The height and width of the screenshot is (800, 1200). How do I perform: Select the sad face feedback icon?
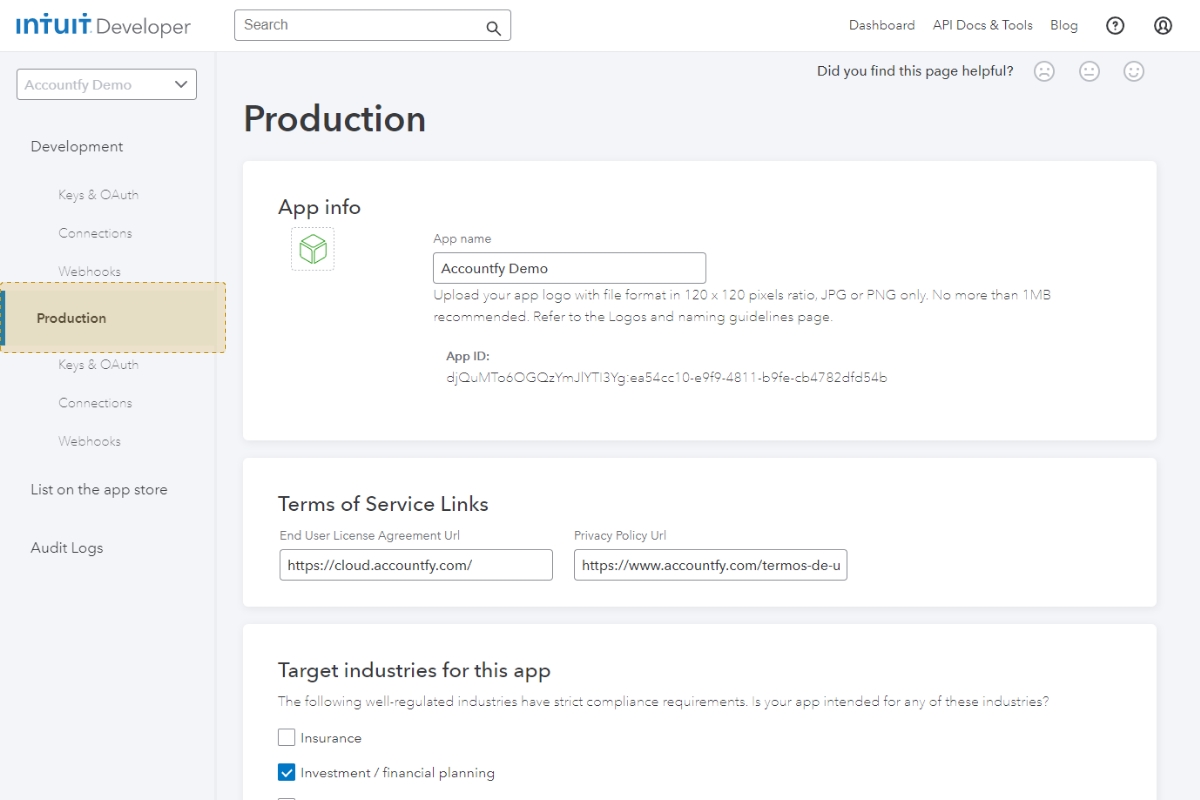pyautogui.click(x=1044, y=71)
